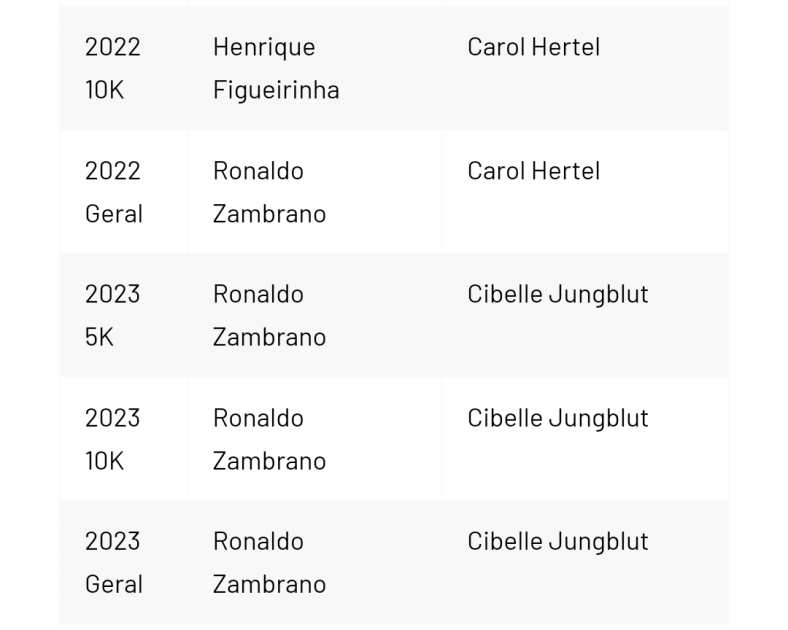Screen dimensions: 788x630
Task: Click the name Henrique Figueirinha
Action: click(275, 68)
